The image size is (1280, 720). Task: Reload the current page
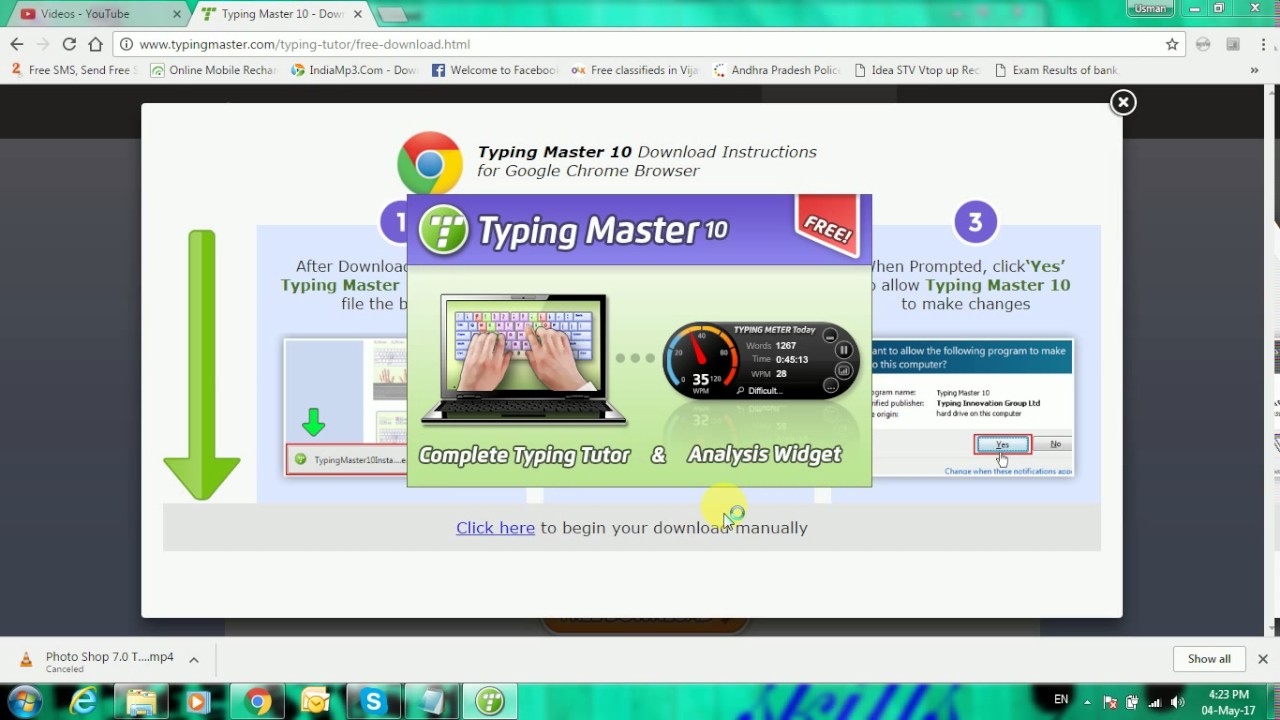[x=69, y=44]
